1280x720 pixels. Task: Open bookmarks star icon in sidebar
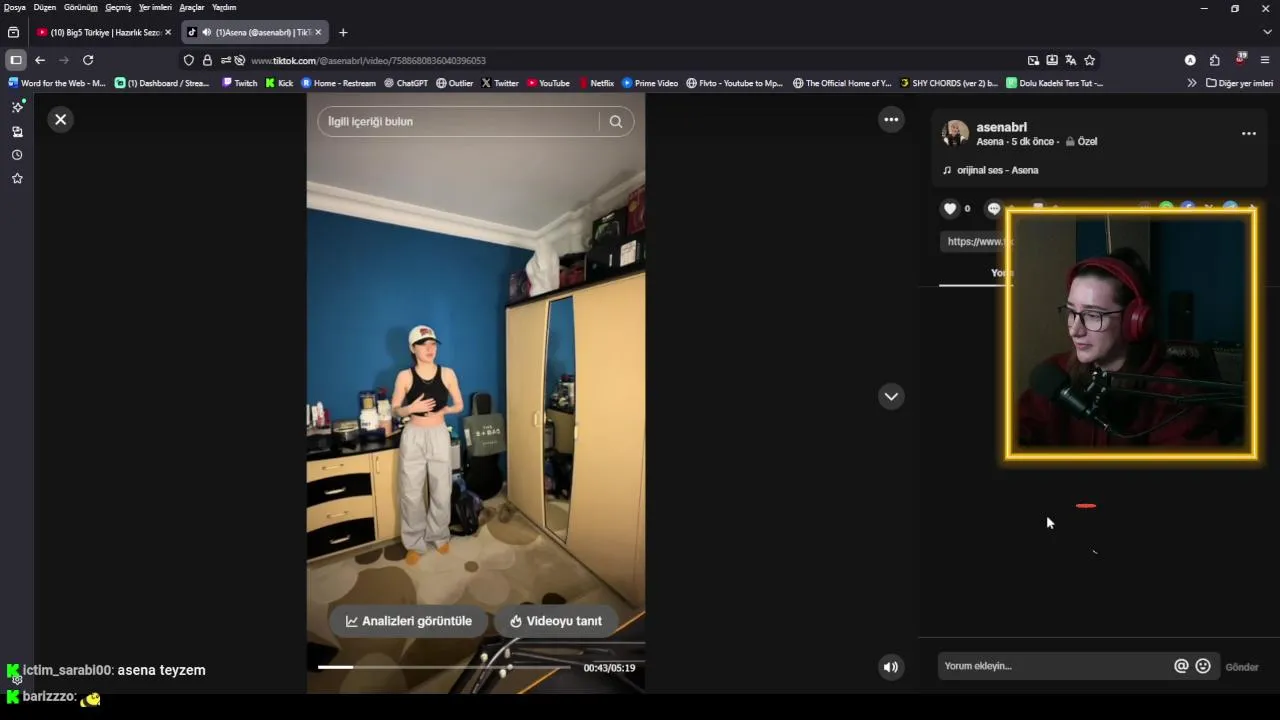pyautogui.click(x=17, y=178)
